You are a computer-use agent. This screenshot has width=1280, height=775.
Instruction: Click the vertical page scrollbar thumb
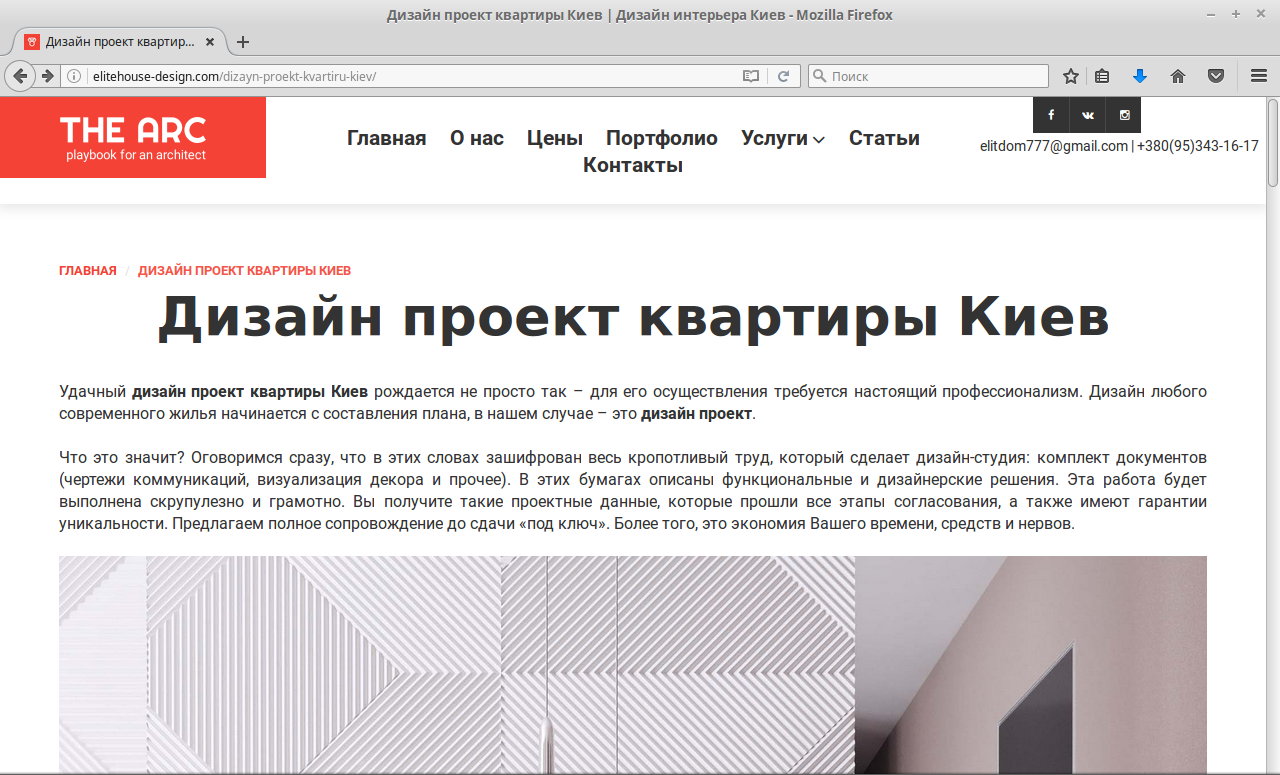coord(1273,142)
